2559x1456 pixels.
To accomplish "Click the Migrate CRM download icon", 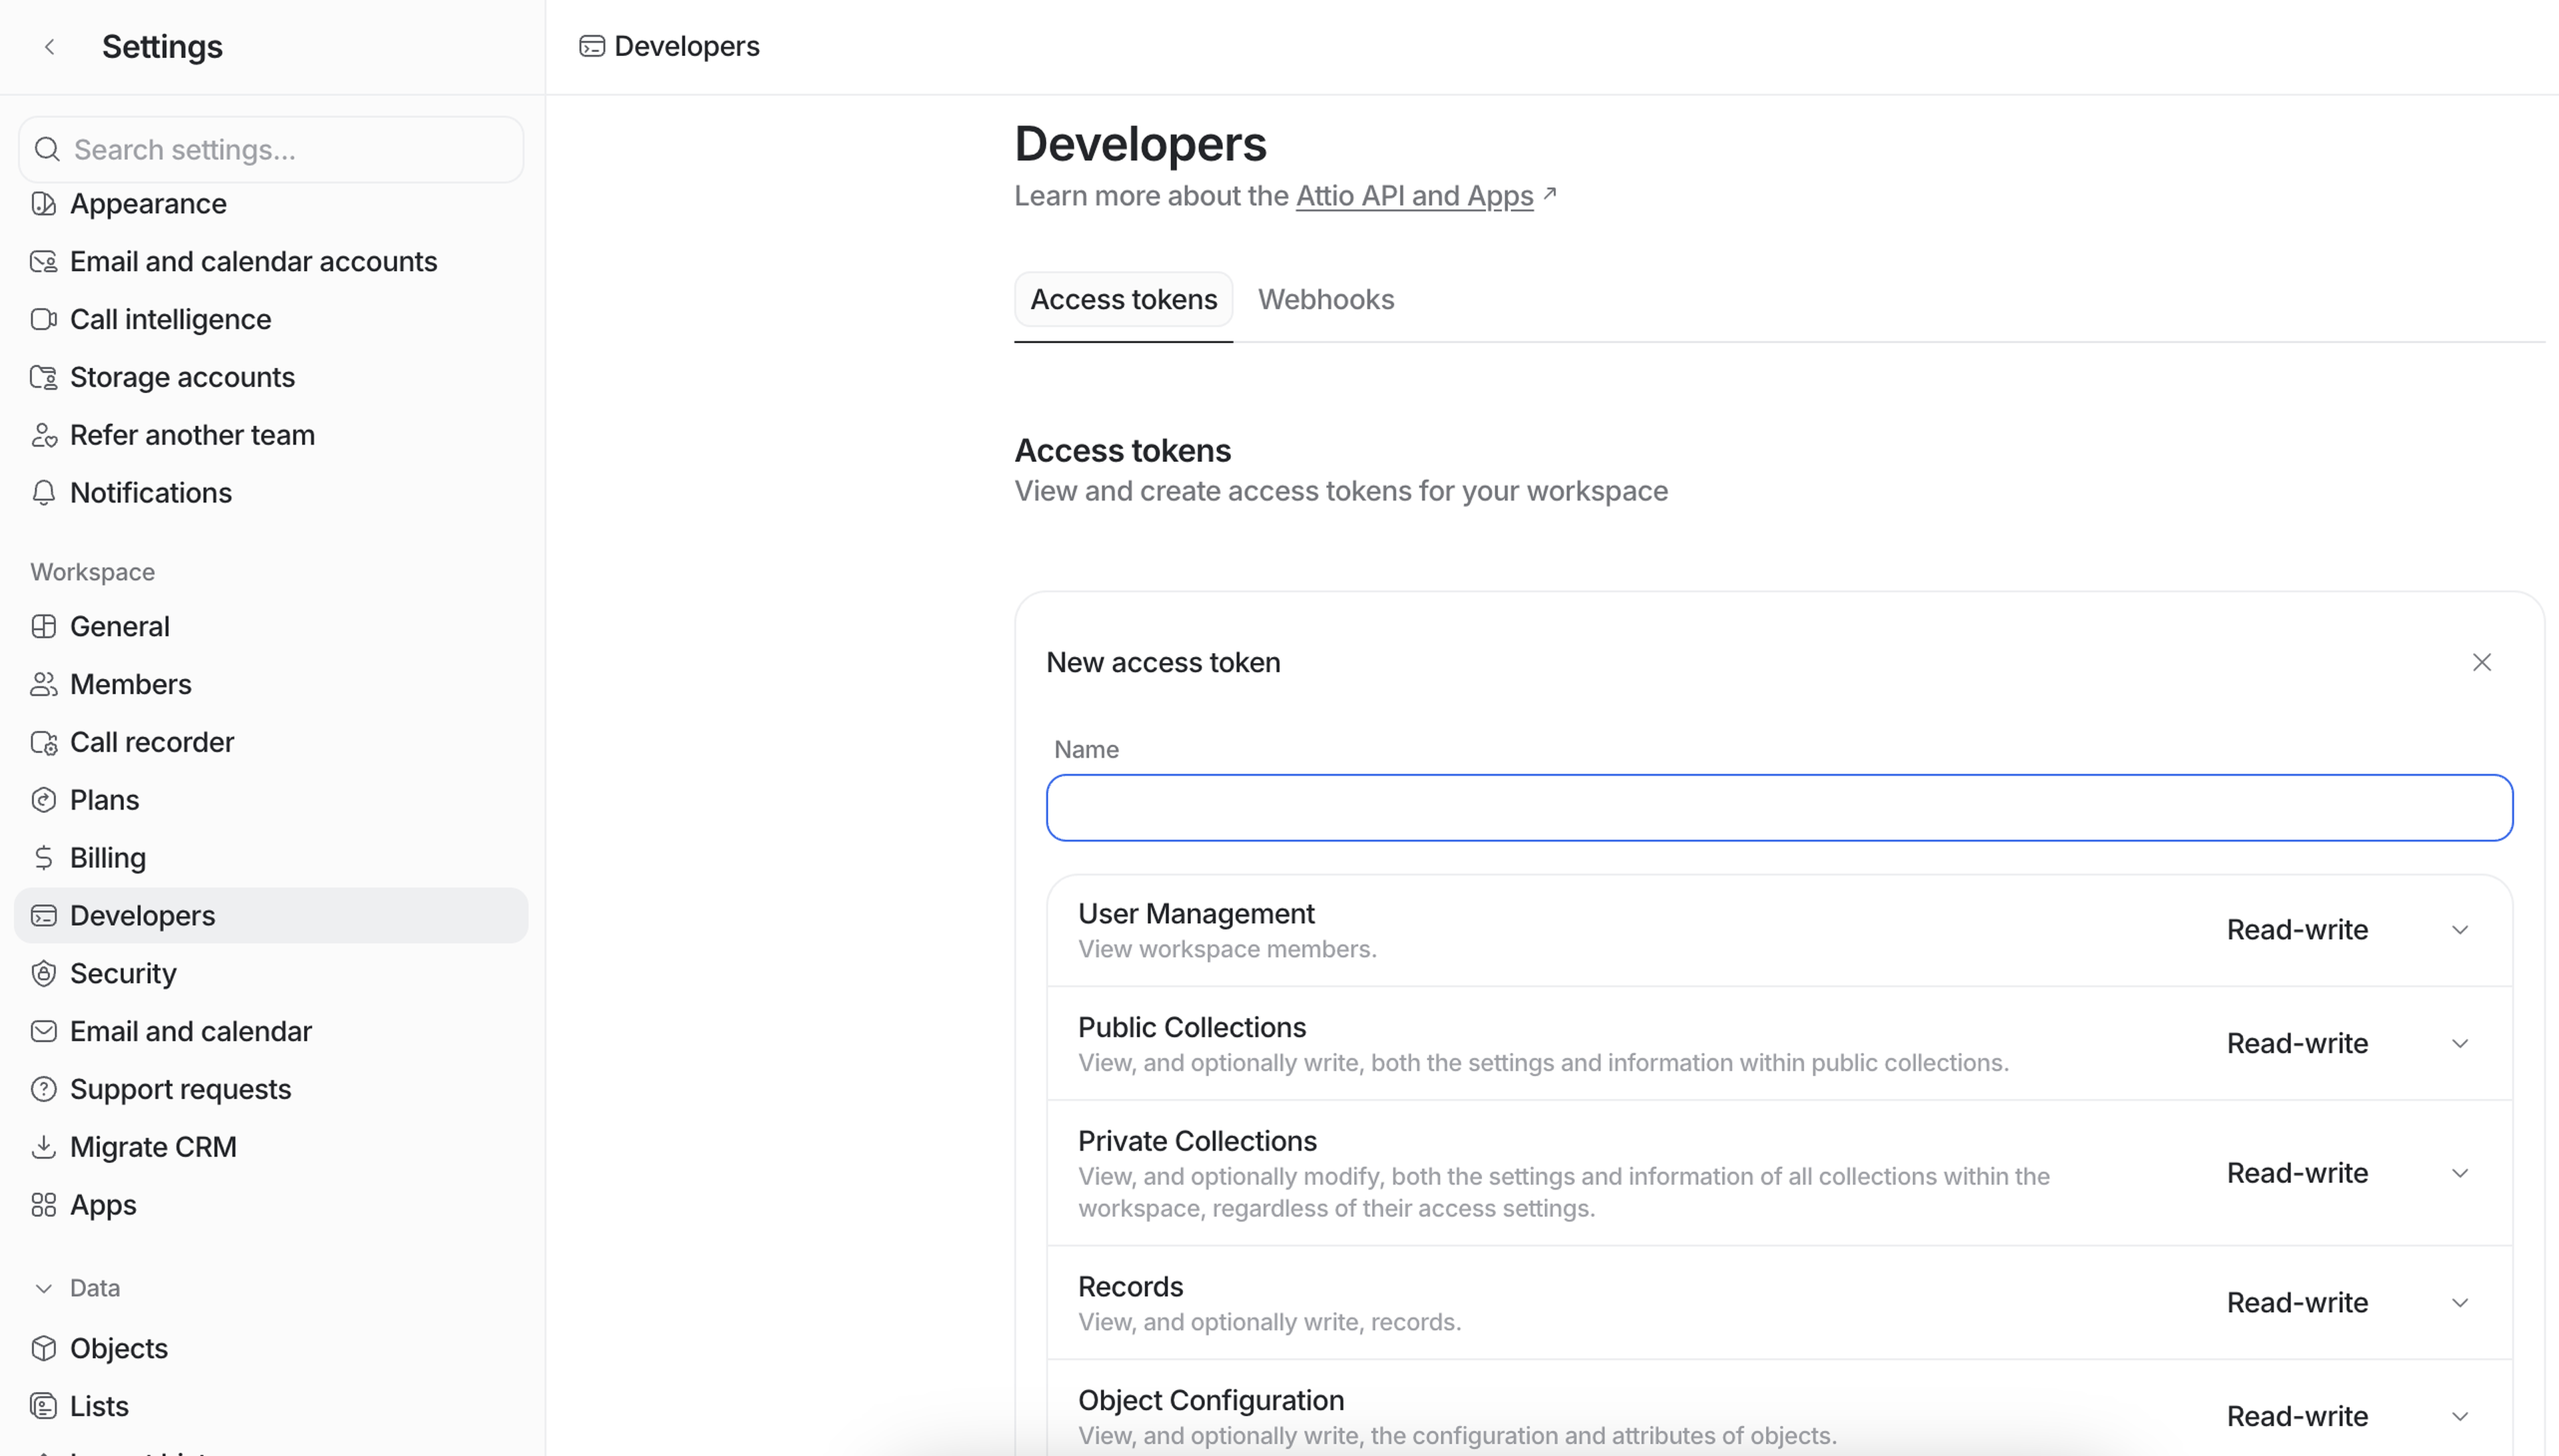I will 43,1147.
